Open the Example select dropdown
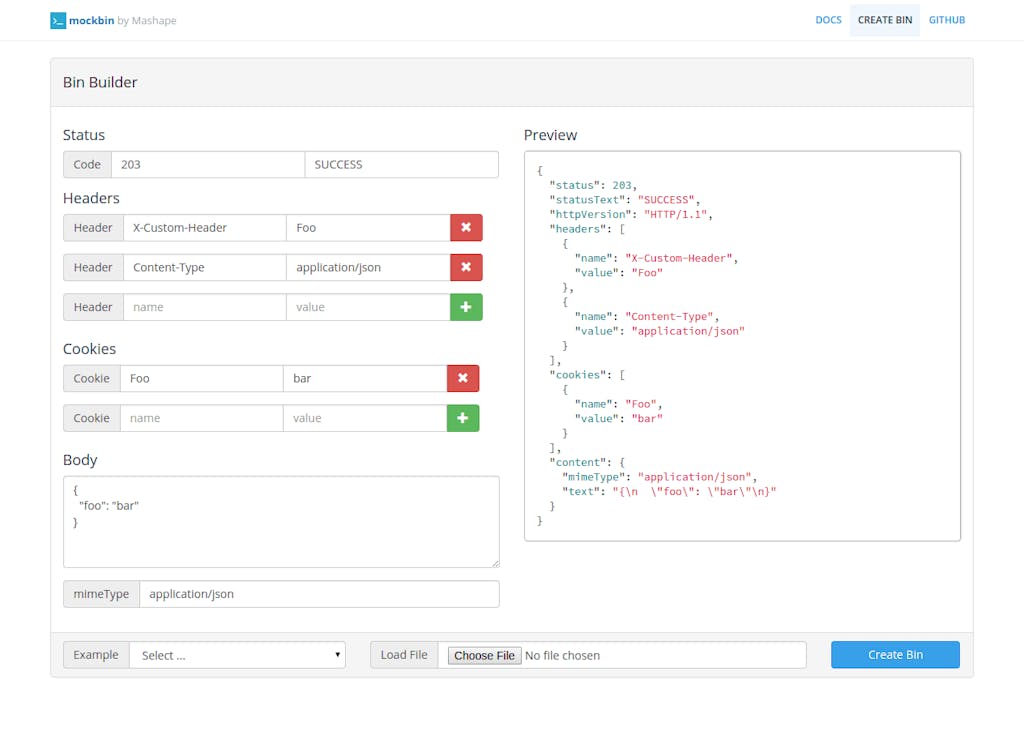This screenshot has width=1024, height=748. [x=237, y=655]
